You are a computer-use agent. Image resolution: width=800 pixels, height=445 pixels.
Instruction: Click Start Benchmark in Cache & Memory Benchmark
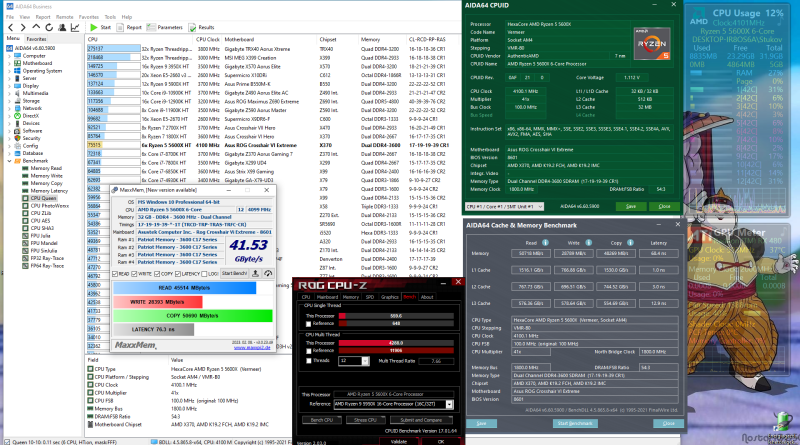(x=575, y=424)
